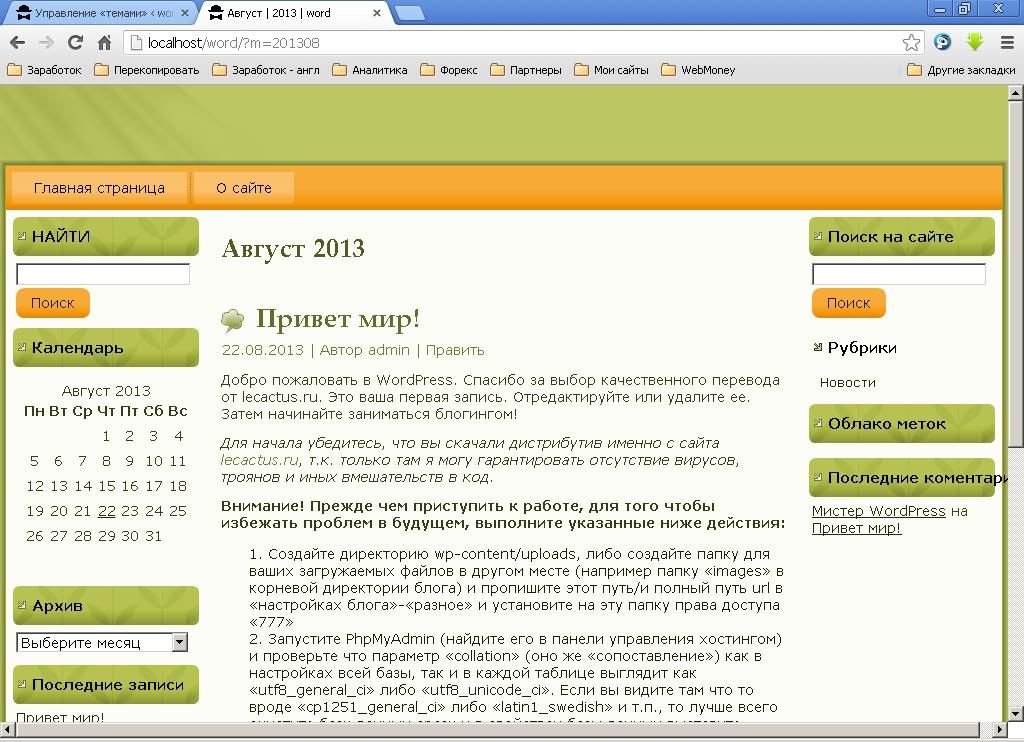Click the Календарь widget heading

(x=106, y=347)
